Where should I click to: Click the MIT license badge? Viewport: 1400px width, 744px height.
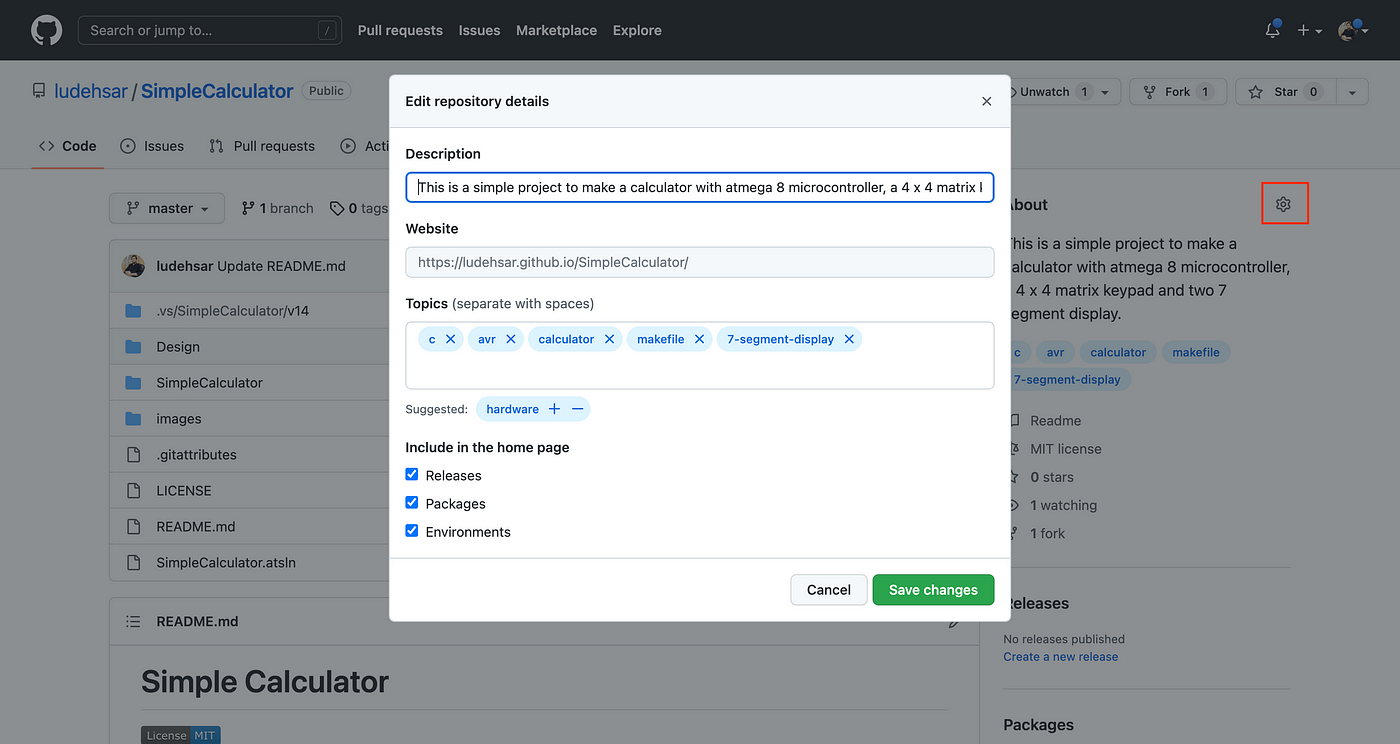180,735
